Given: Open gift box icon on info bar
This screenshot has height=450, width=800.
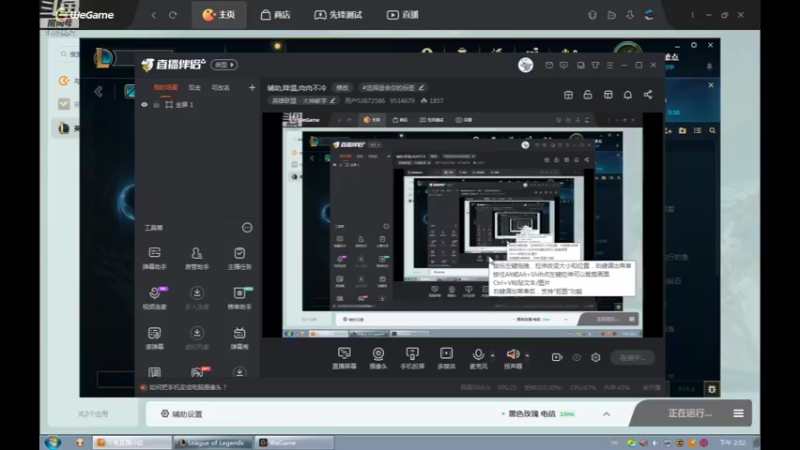Looking at the screenshot, I should click(x=568, y=95).
